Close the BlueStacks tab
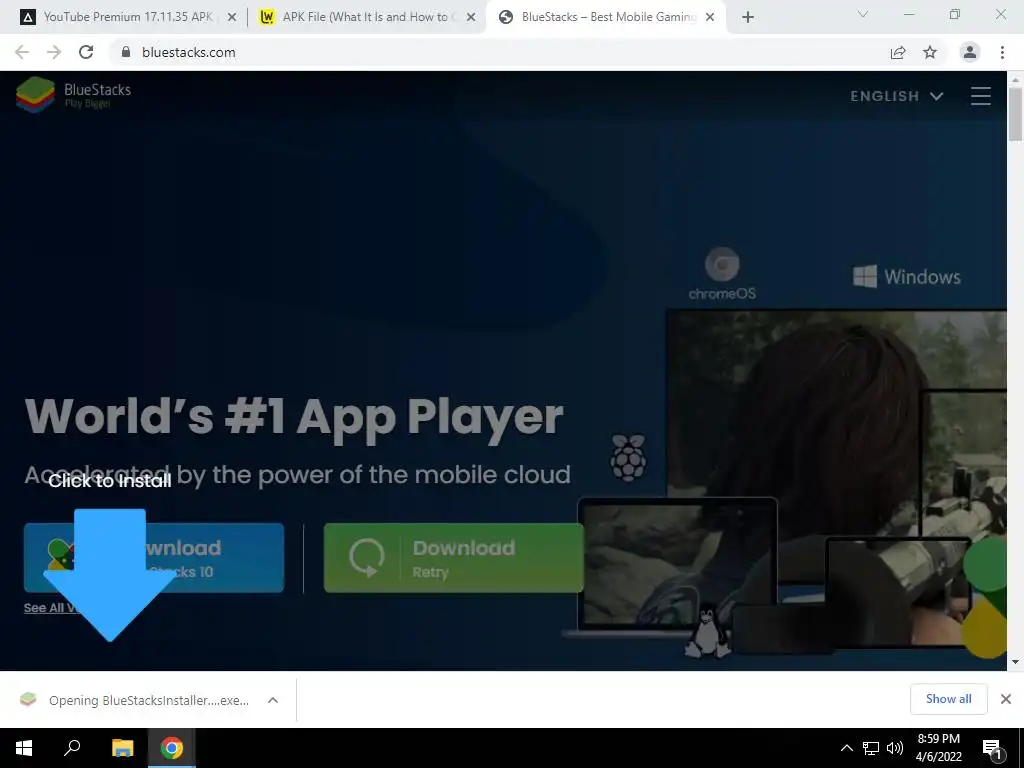 711,18
